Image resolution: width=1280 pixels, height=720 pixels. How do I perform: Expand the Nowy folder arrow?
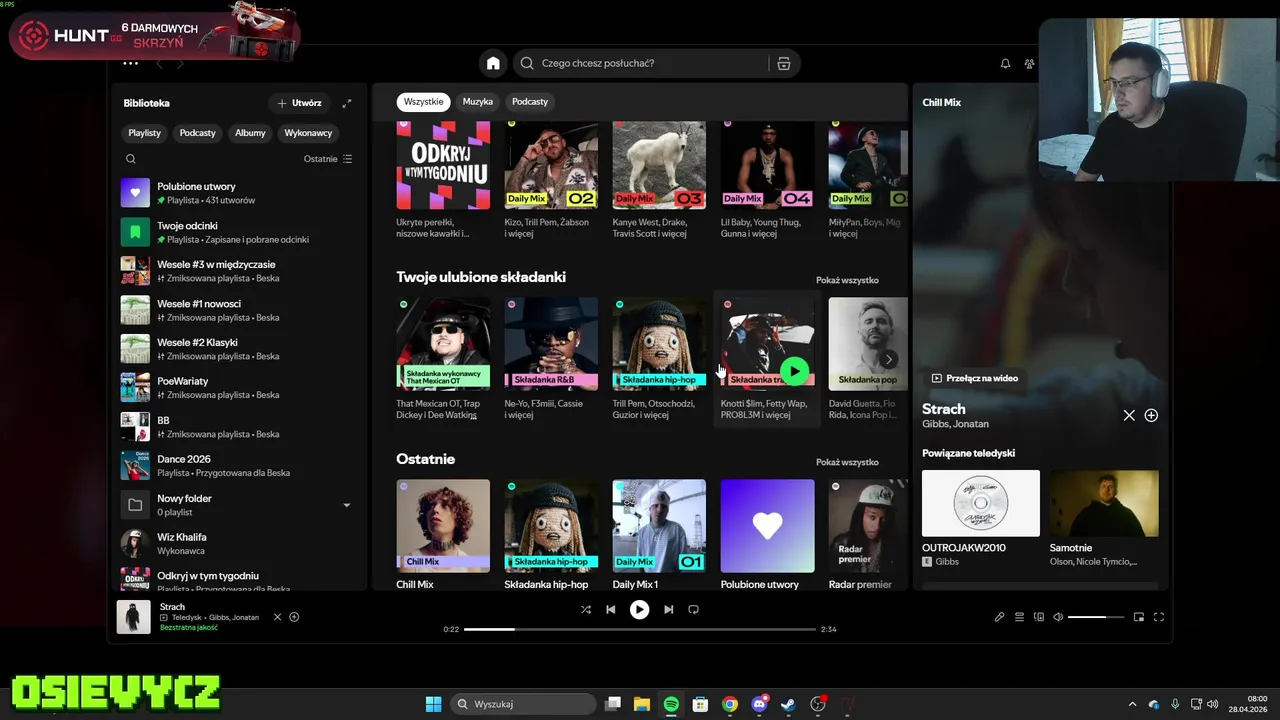click(x=347, y=505)
